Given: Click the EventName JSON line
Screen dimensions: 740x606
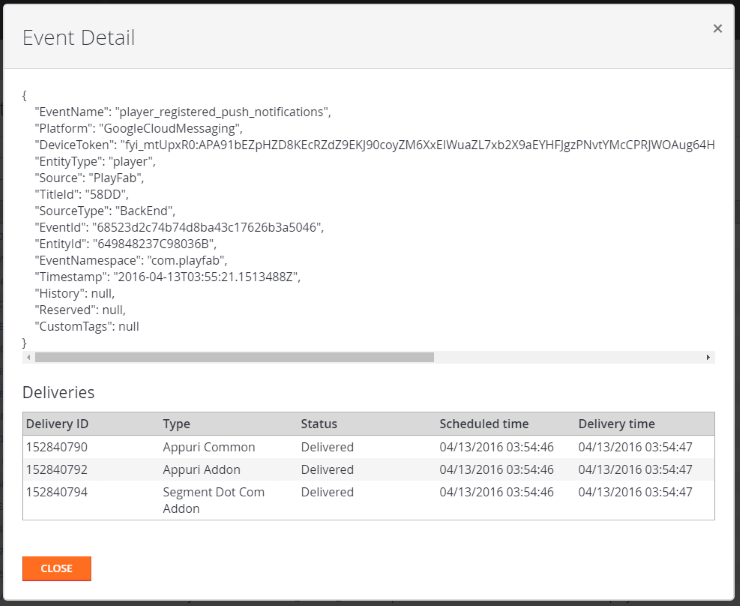Looking at the screenshot, I should click(183, 112).
